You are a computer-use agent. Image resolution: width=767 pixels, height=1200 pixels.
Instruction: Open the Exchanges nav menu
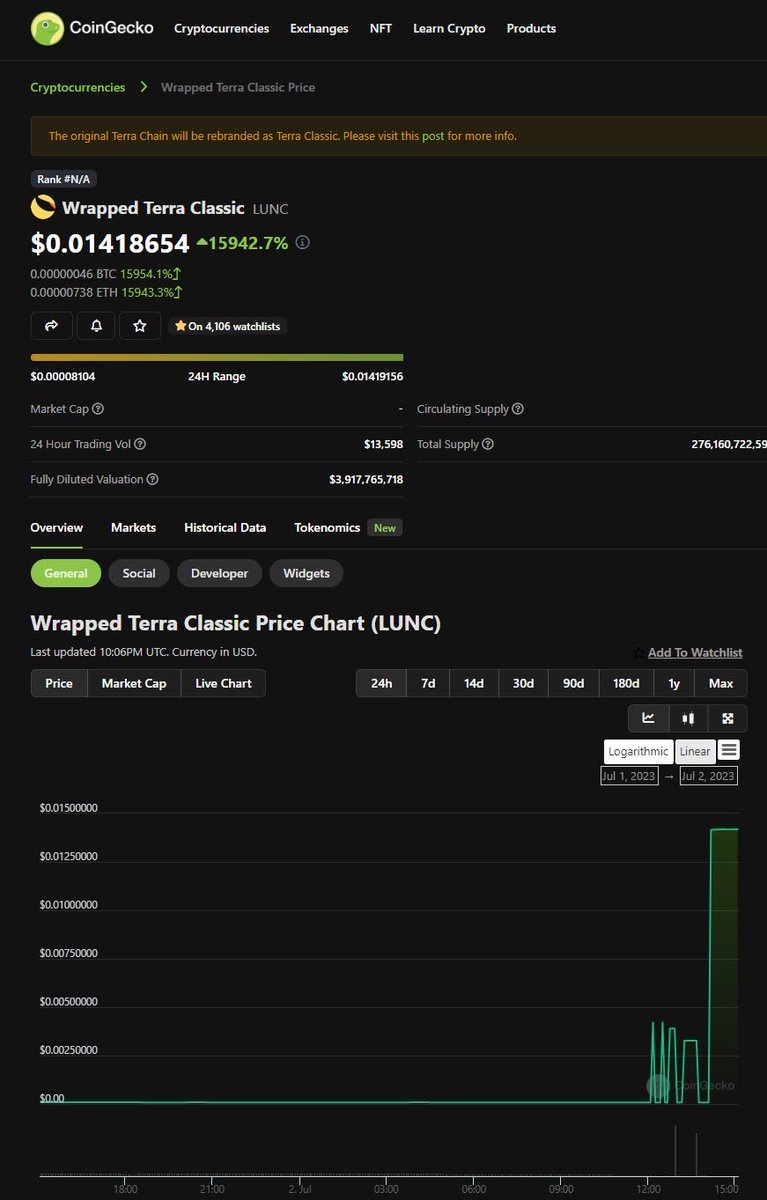click(319, 28)
